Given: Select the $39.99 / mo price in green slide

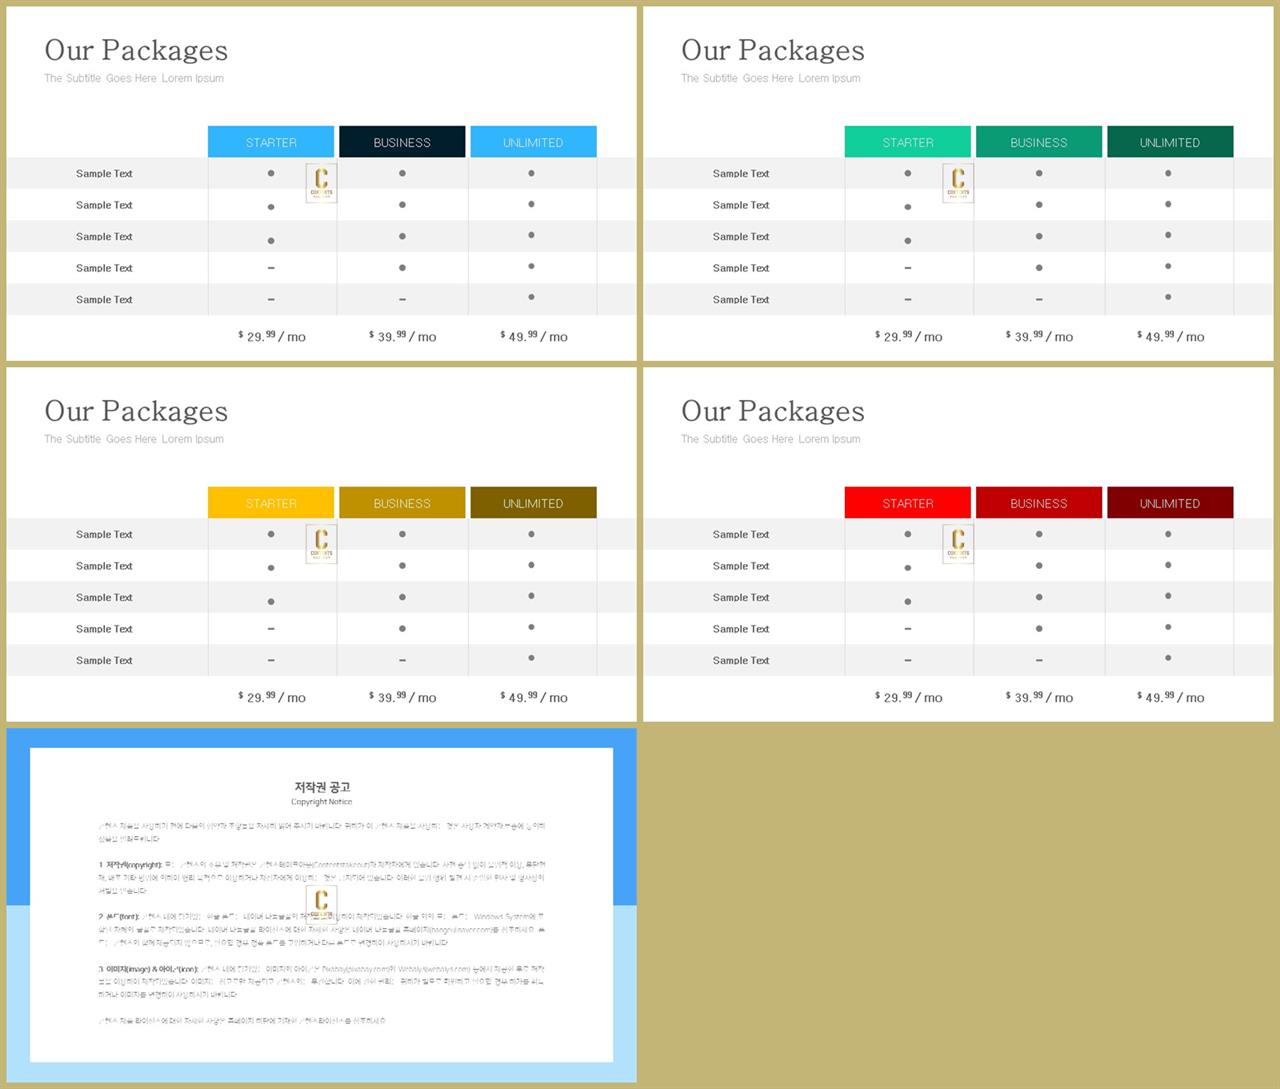Looking at the screenshot, I should (1040, 336).
